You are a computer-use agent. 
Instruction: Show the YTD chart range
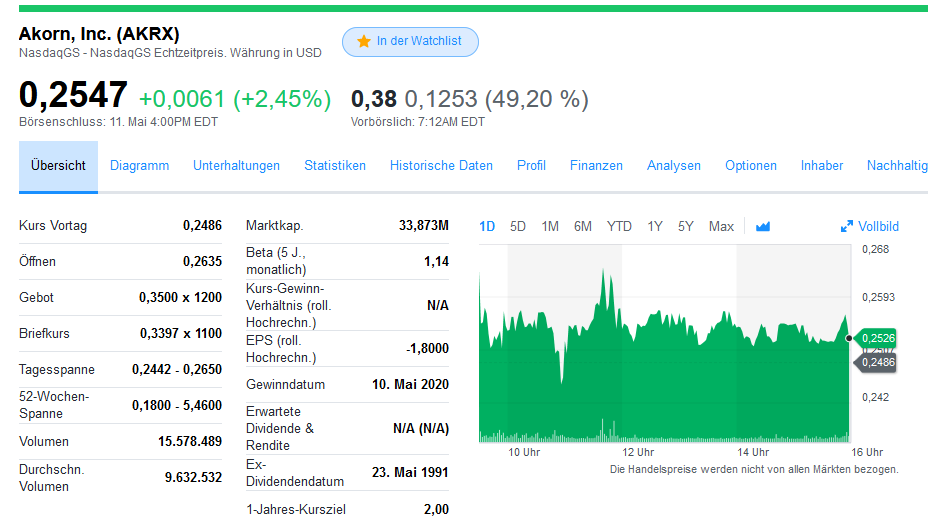pos(619,227)
